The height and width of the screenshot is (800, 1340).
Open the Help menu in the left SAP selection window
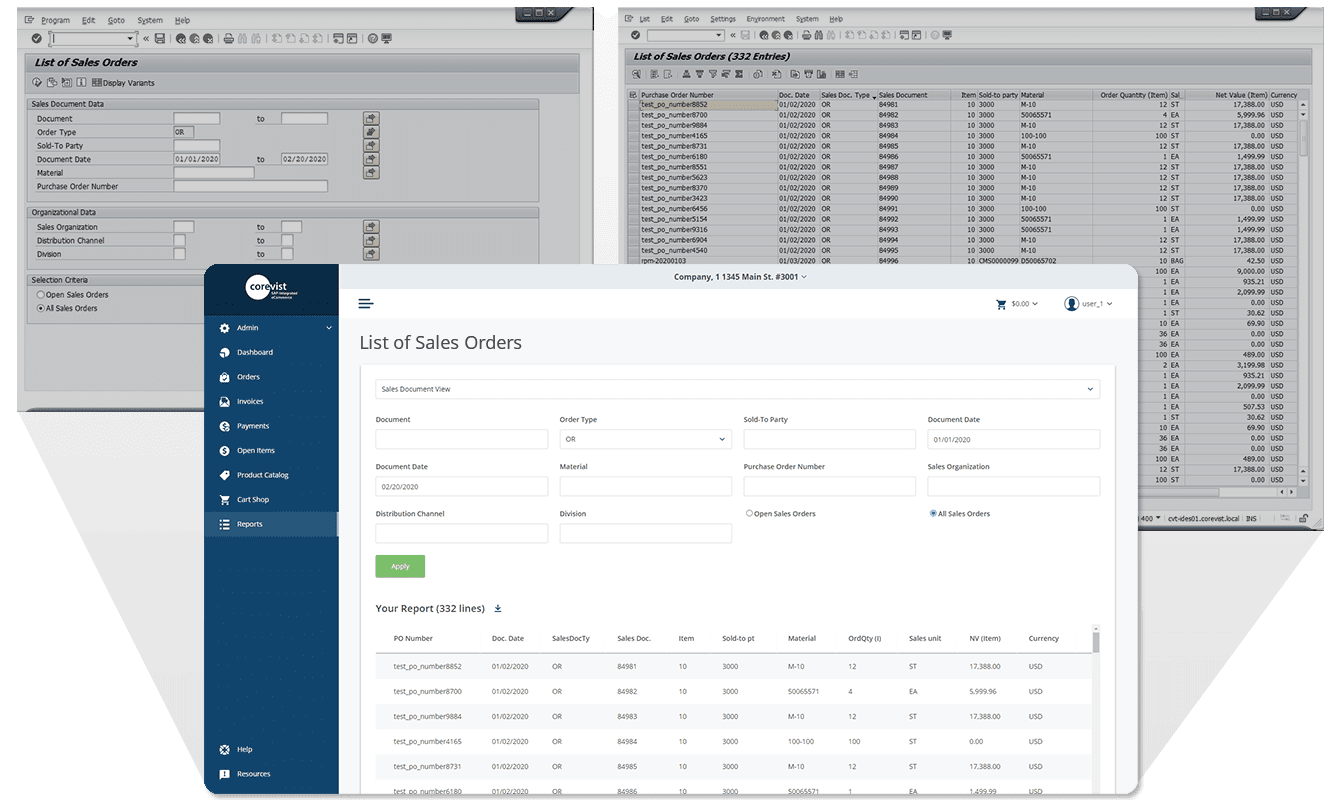click(x=182, y=20)
